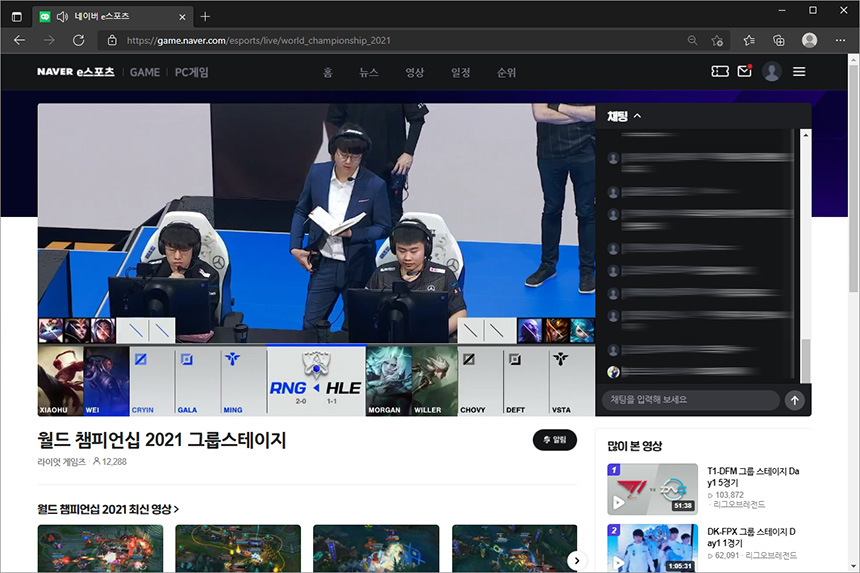
Task: Play the T1-DFM 그룹 스테이지 video thumbnail
Action: tap(652, 489)
